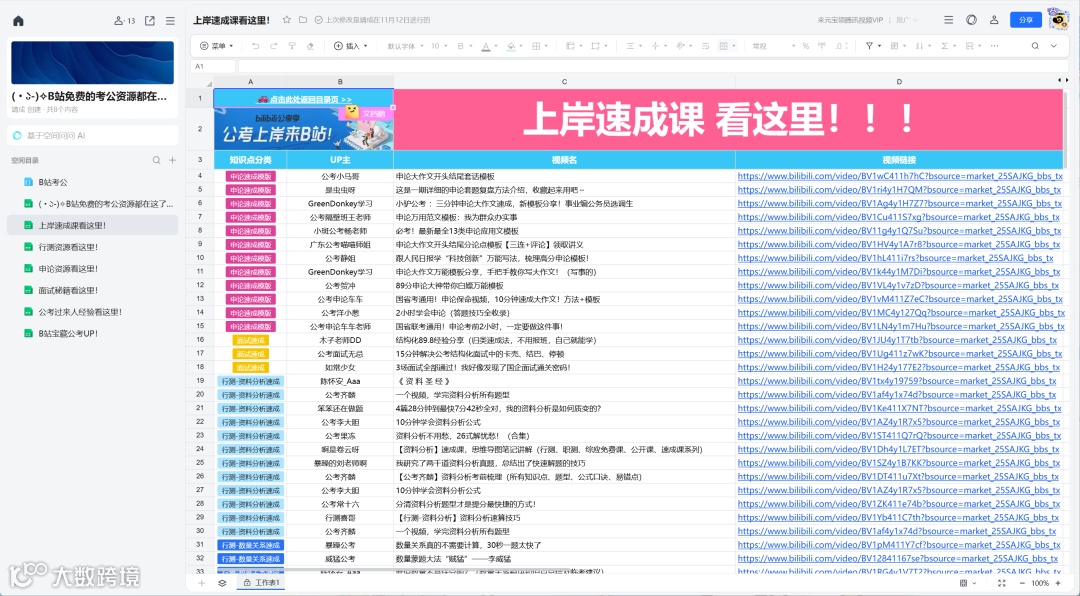
Task: Add new item to space directory
Action: click(173, 161)
